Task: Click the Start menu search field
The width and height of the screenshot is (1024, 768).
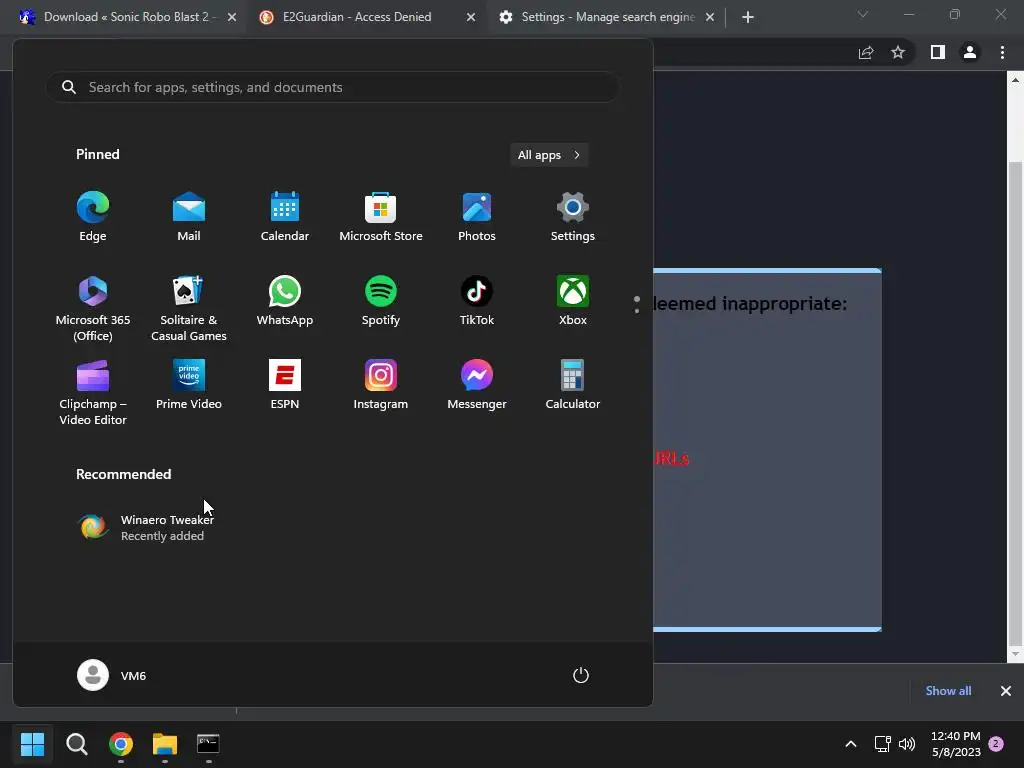Action: click(332, 87)
